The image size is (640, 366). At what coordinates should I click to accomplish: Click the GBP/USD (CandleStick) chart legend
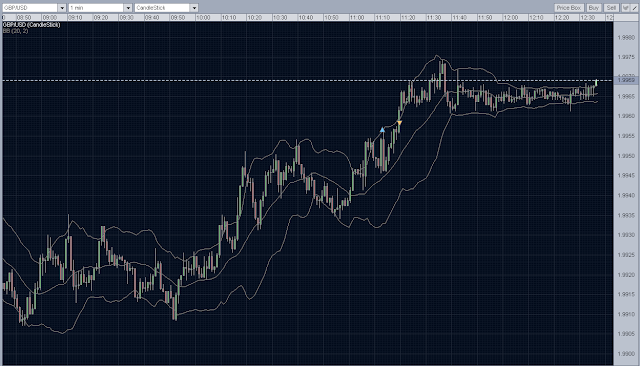pyautogui.click(x=31, y=25)
